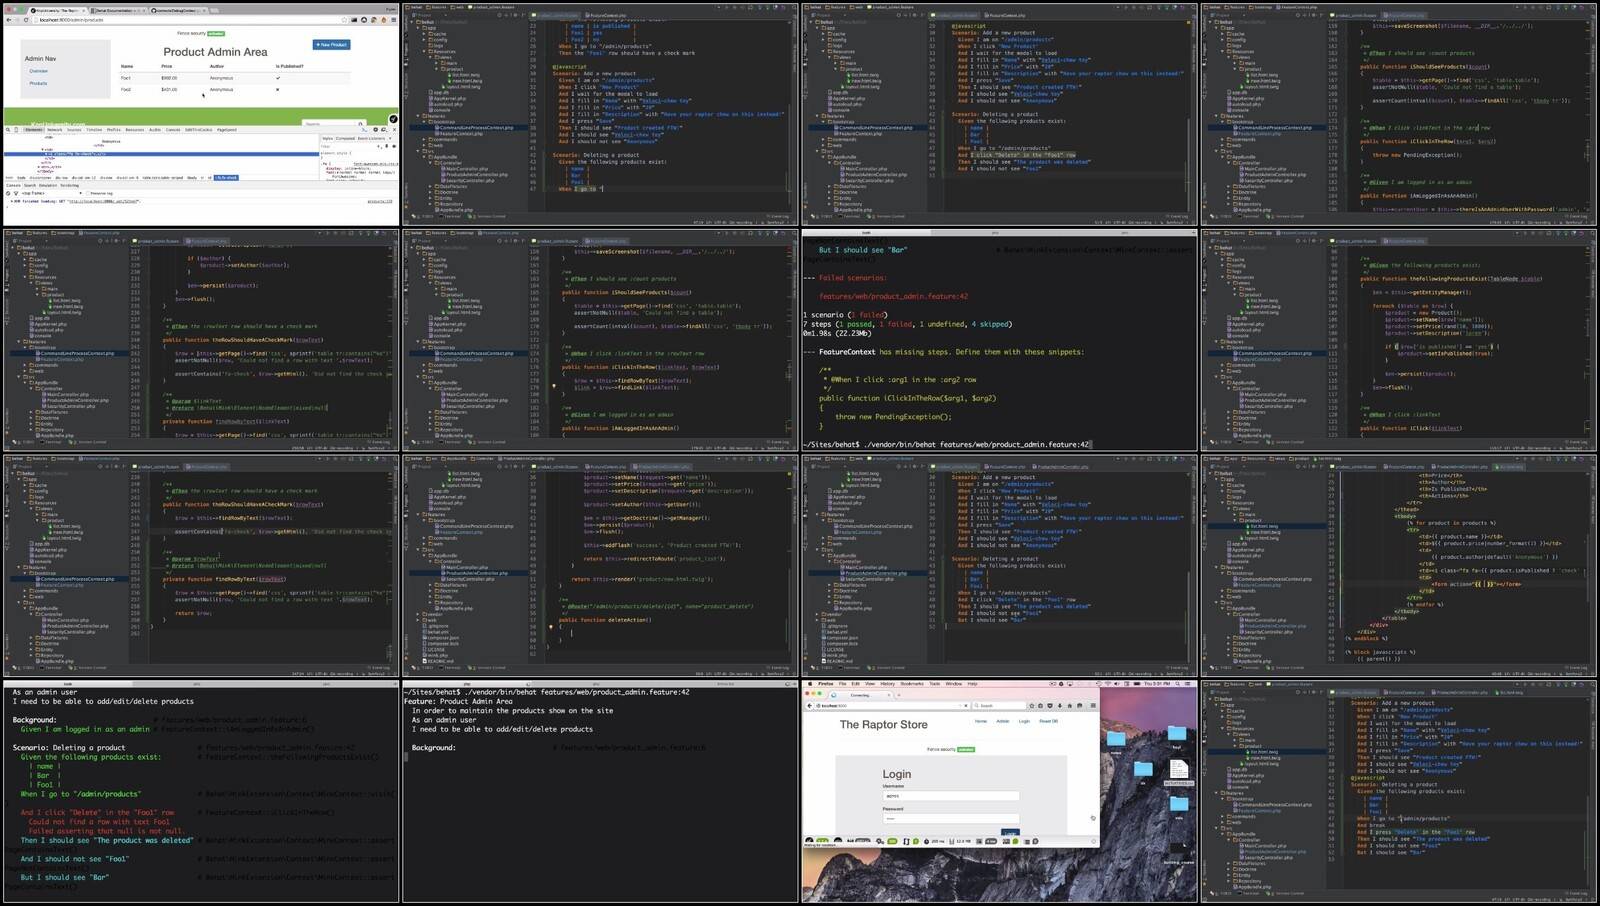Click the Username field on the Login form
The height and width of the screenshot is (906, 1600).
point(950,796)
